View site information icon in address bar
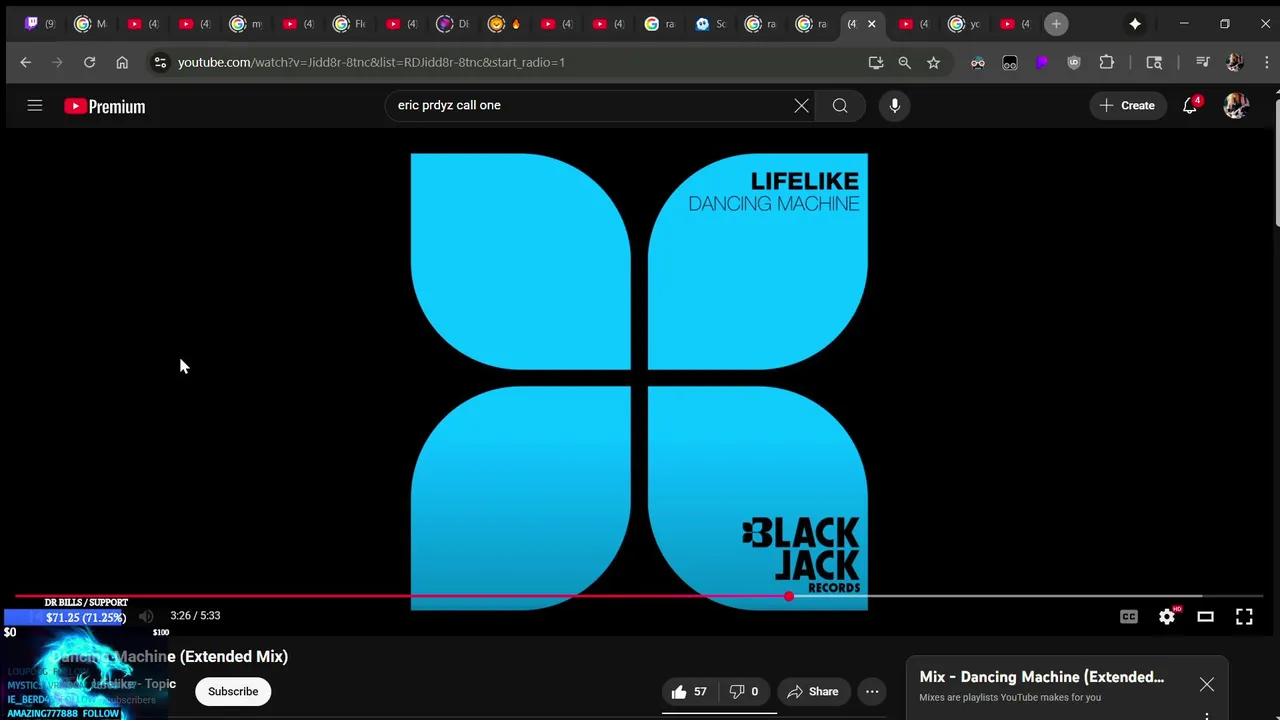Image resolution: width=1280 pixels, height=720 pixels. point(160,62)
